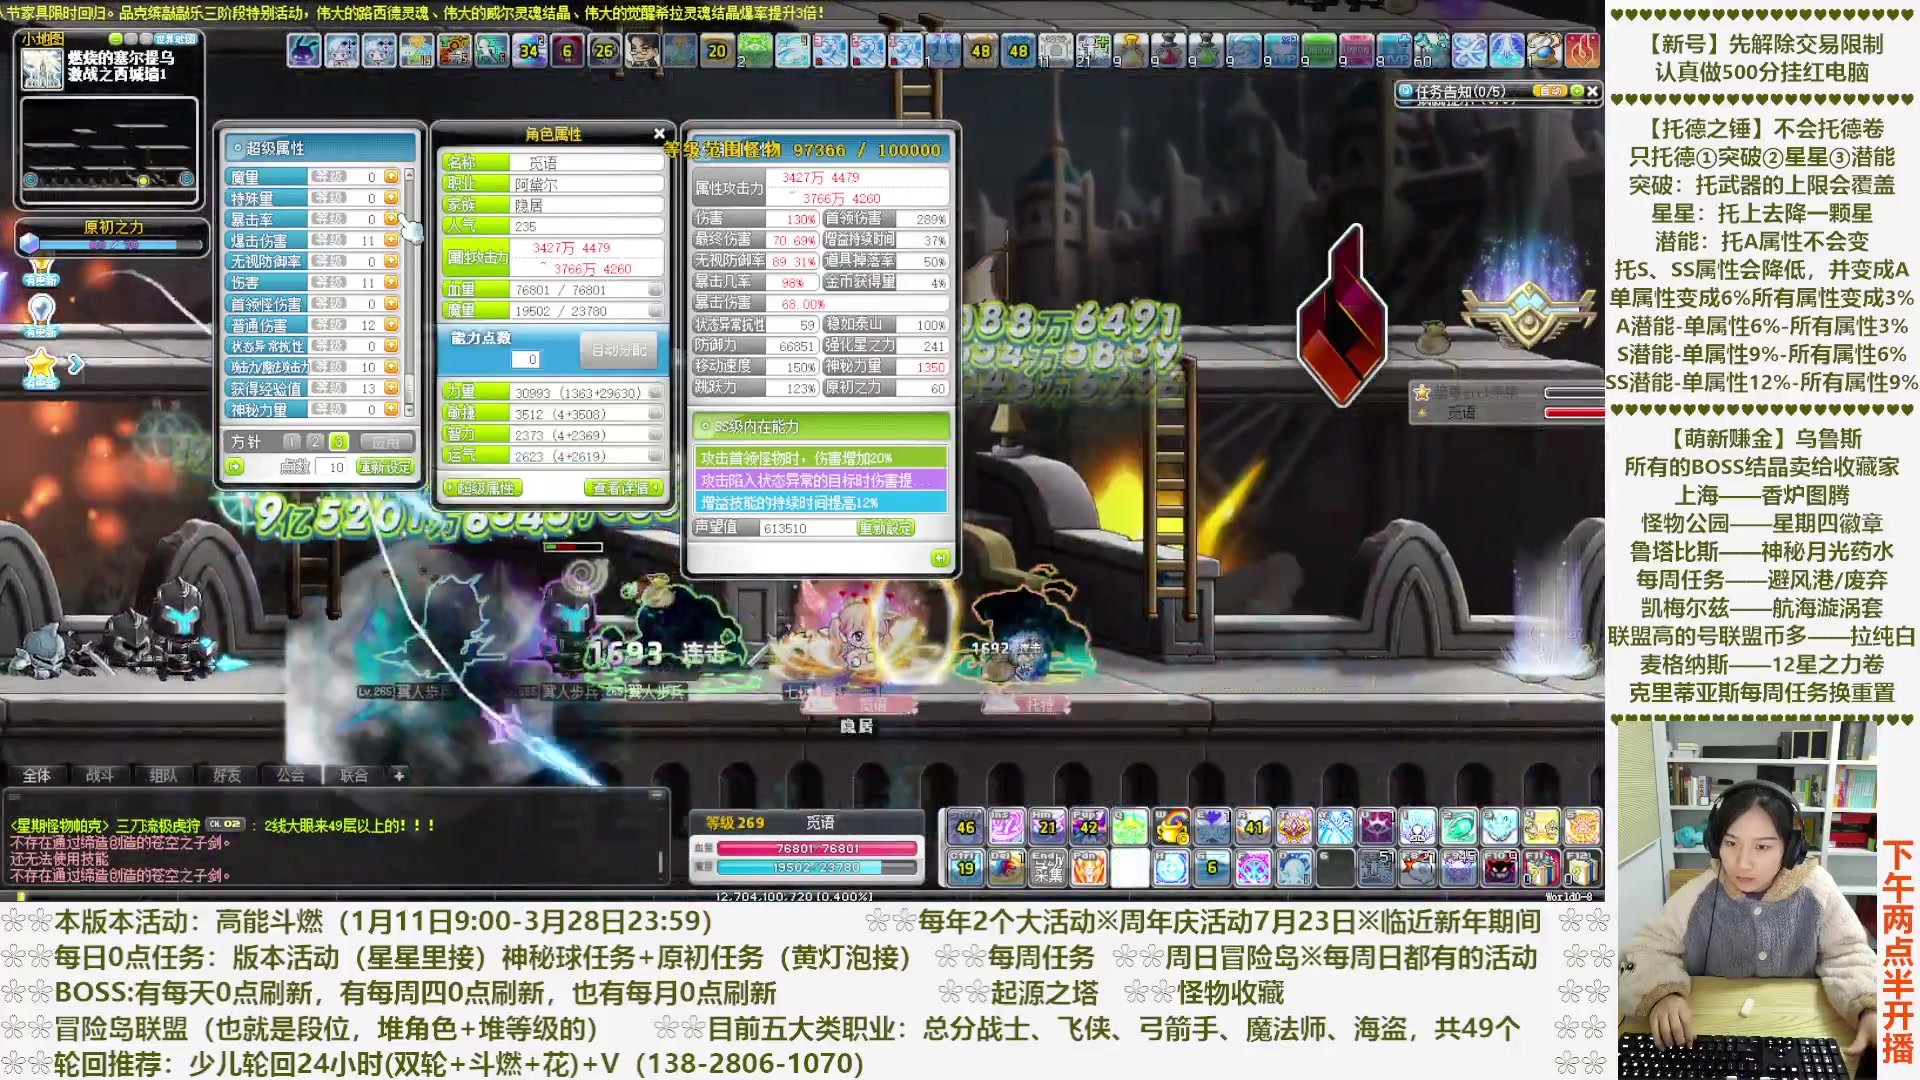The image size is (1920, 1080).
Task: Use the golden emblem skill in top row
Action: [x=1294, y=827]
